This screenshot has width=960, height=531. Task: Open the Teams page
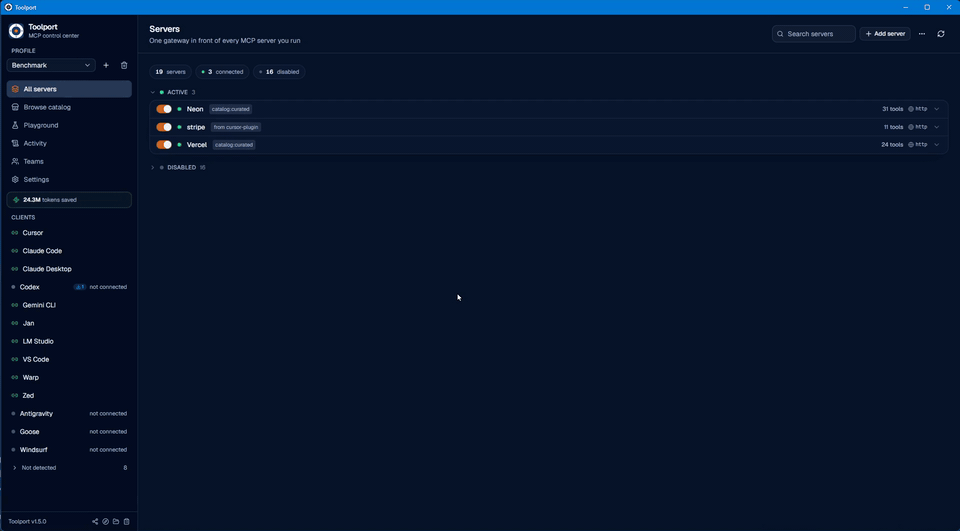pyautogui.click(x=69, y=161)
